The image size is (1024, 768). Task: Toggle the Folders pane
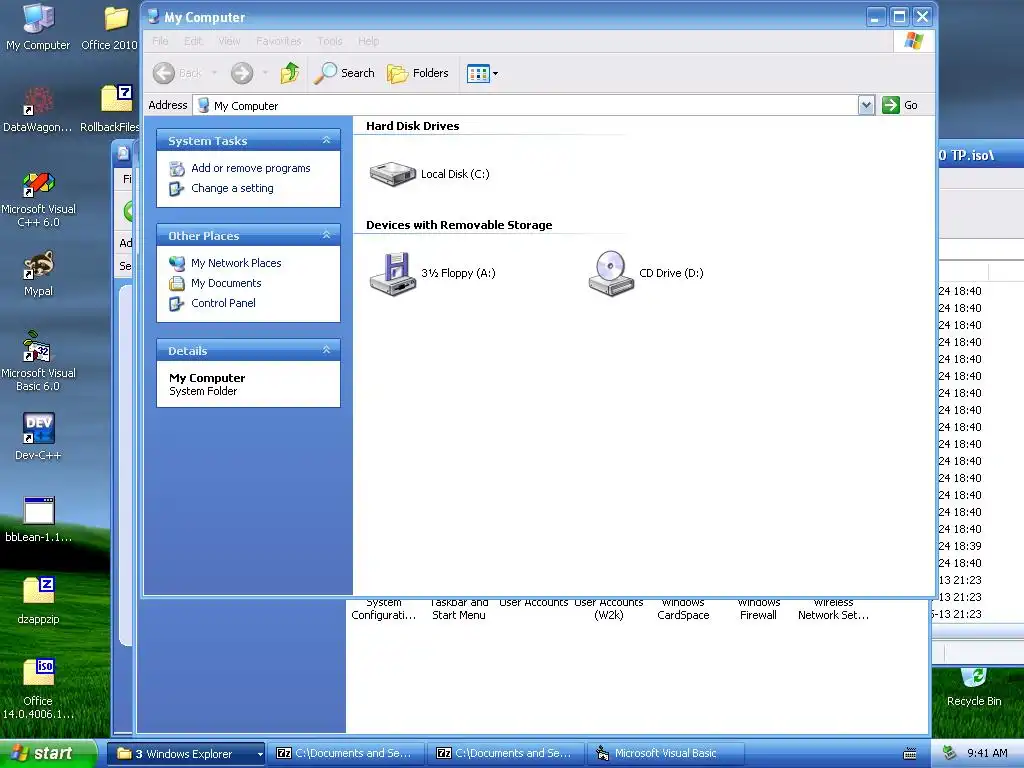(418, 73)
